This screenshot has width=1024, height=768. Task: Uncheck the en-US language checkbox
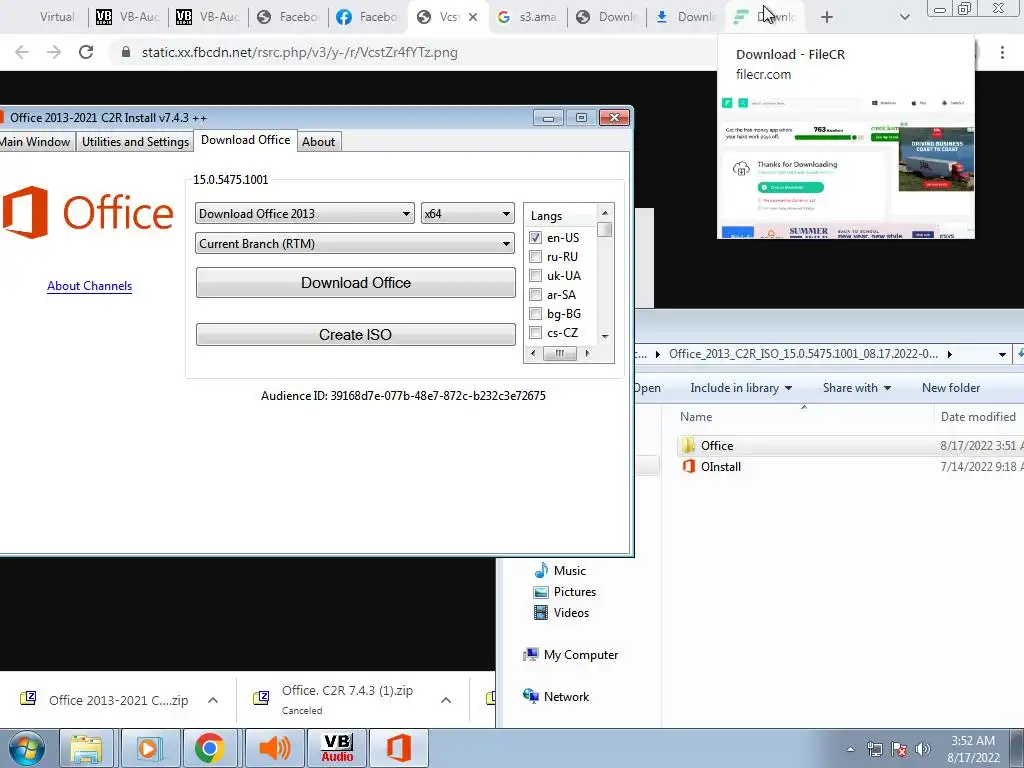(536, 238)
